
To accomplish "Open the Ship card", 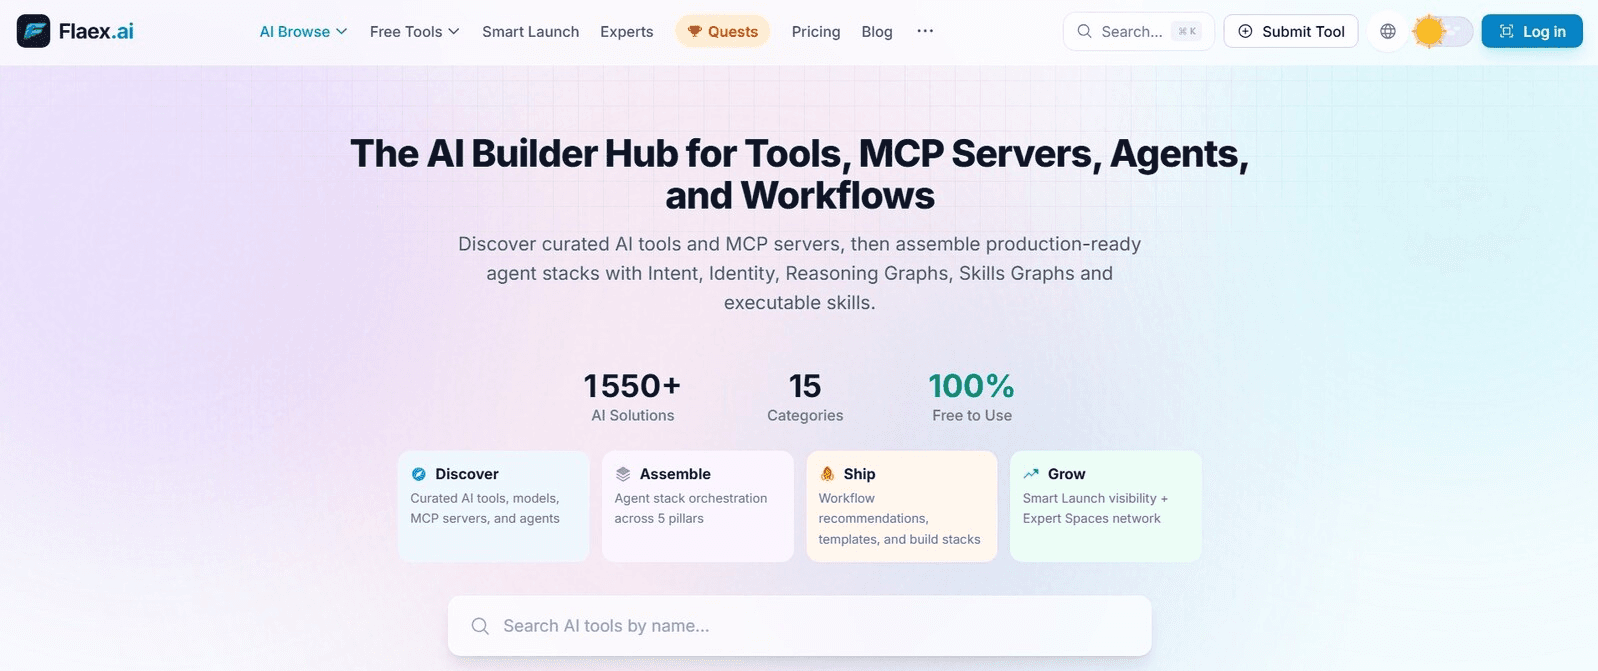I will pos(901,506).
